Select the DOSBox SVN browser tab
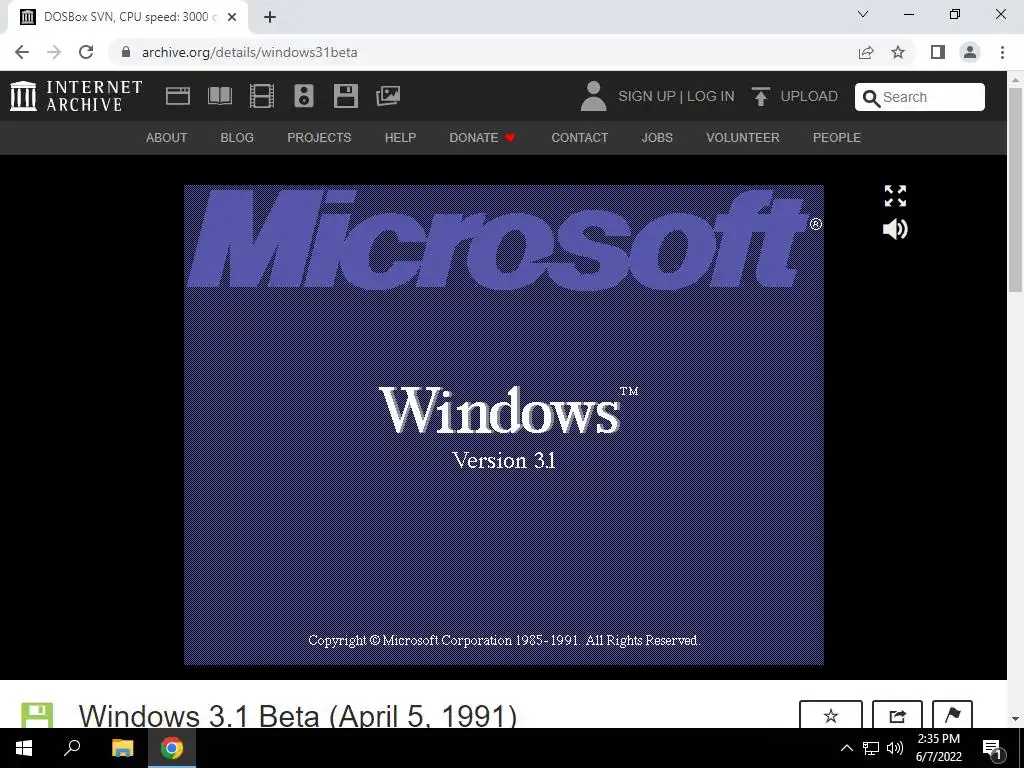The image size is (1024, 768). coord(127,17)
